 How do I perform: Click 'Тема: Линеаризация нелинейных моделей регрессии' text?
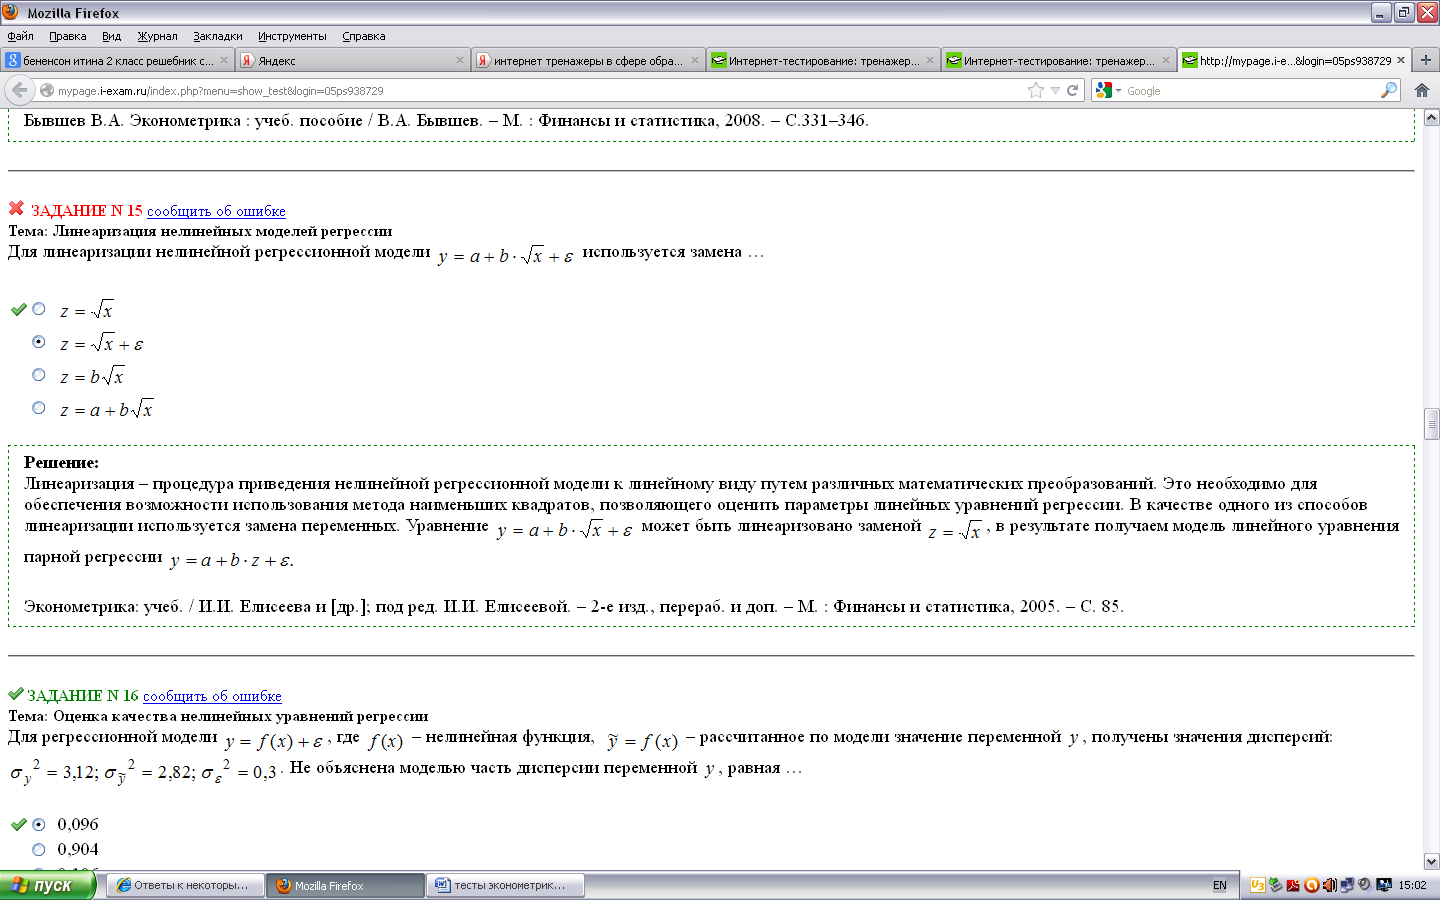200,231
